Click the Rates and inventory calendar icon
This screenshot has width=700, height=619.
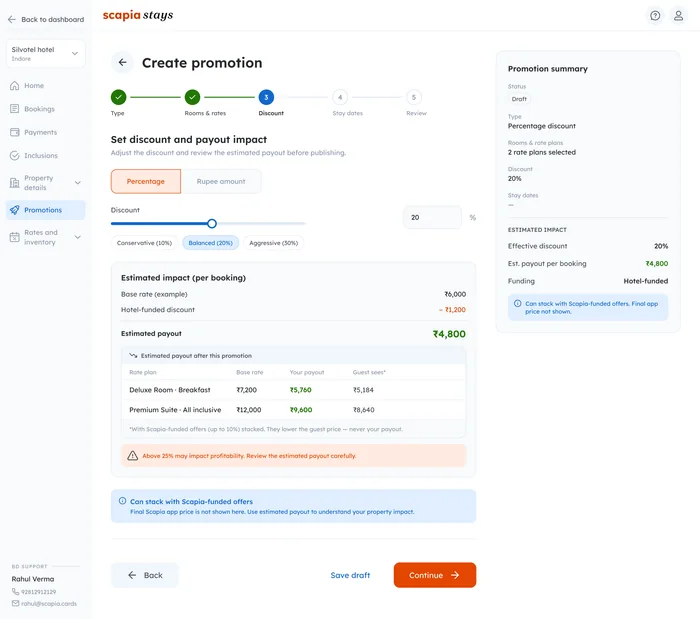point(15,237)
